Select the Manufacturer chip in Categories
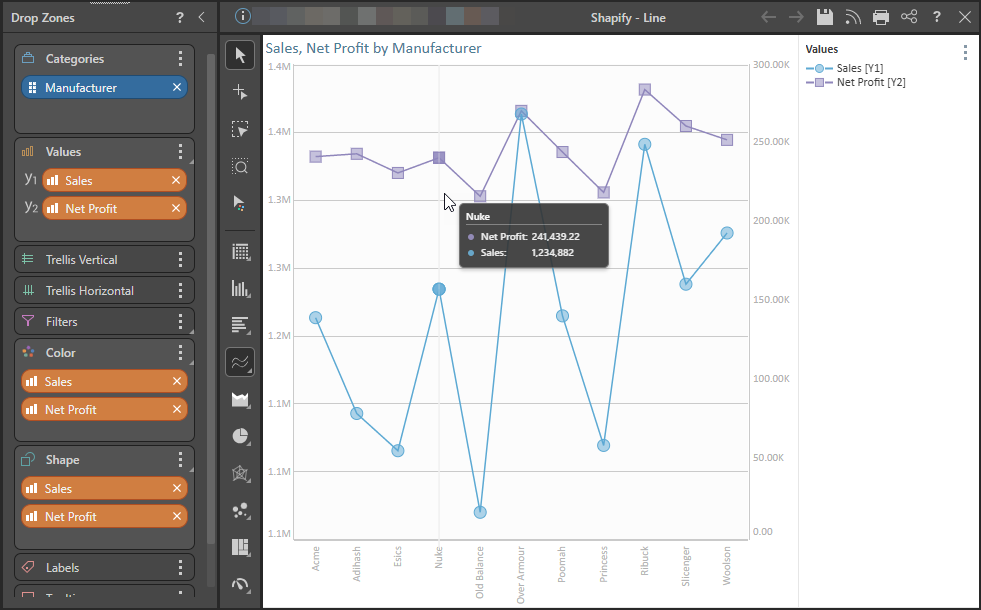 coord(104,88)
